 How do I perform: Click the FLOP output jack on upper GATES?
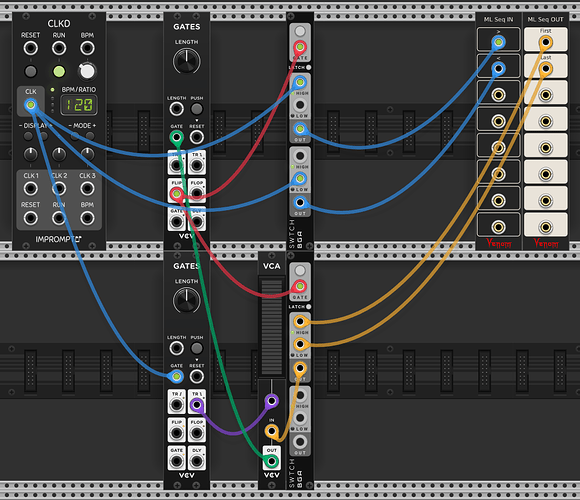[x=197, y=193]
